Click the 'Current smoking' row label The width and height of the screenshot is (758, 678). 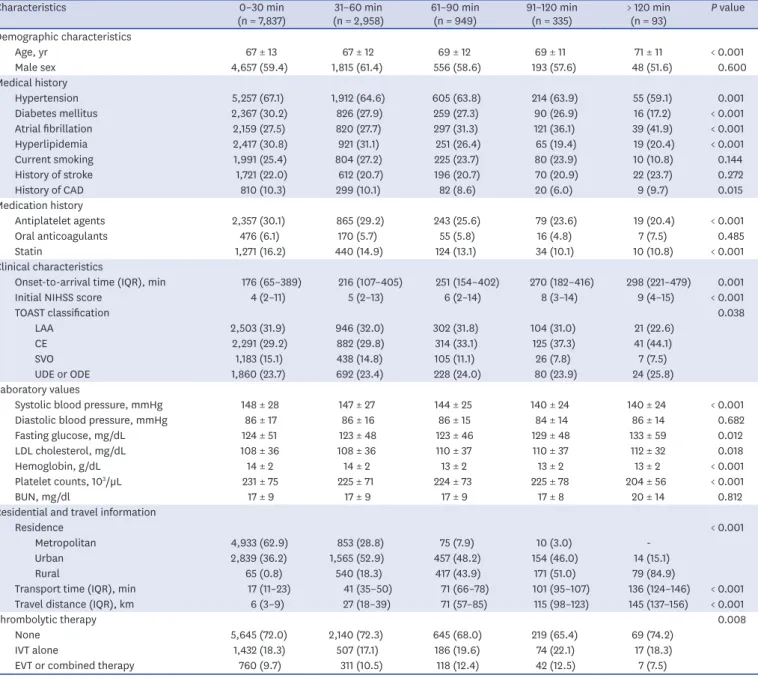click(54, 159)
